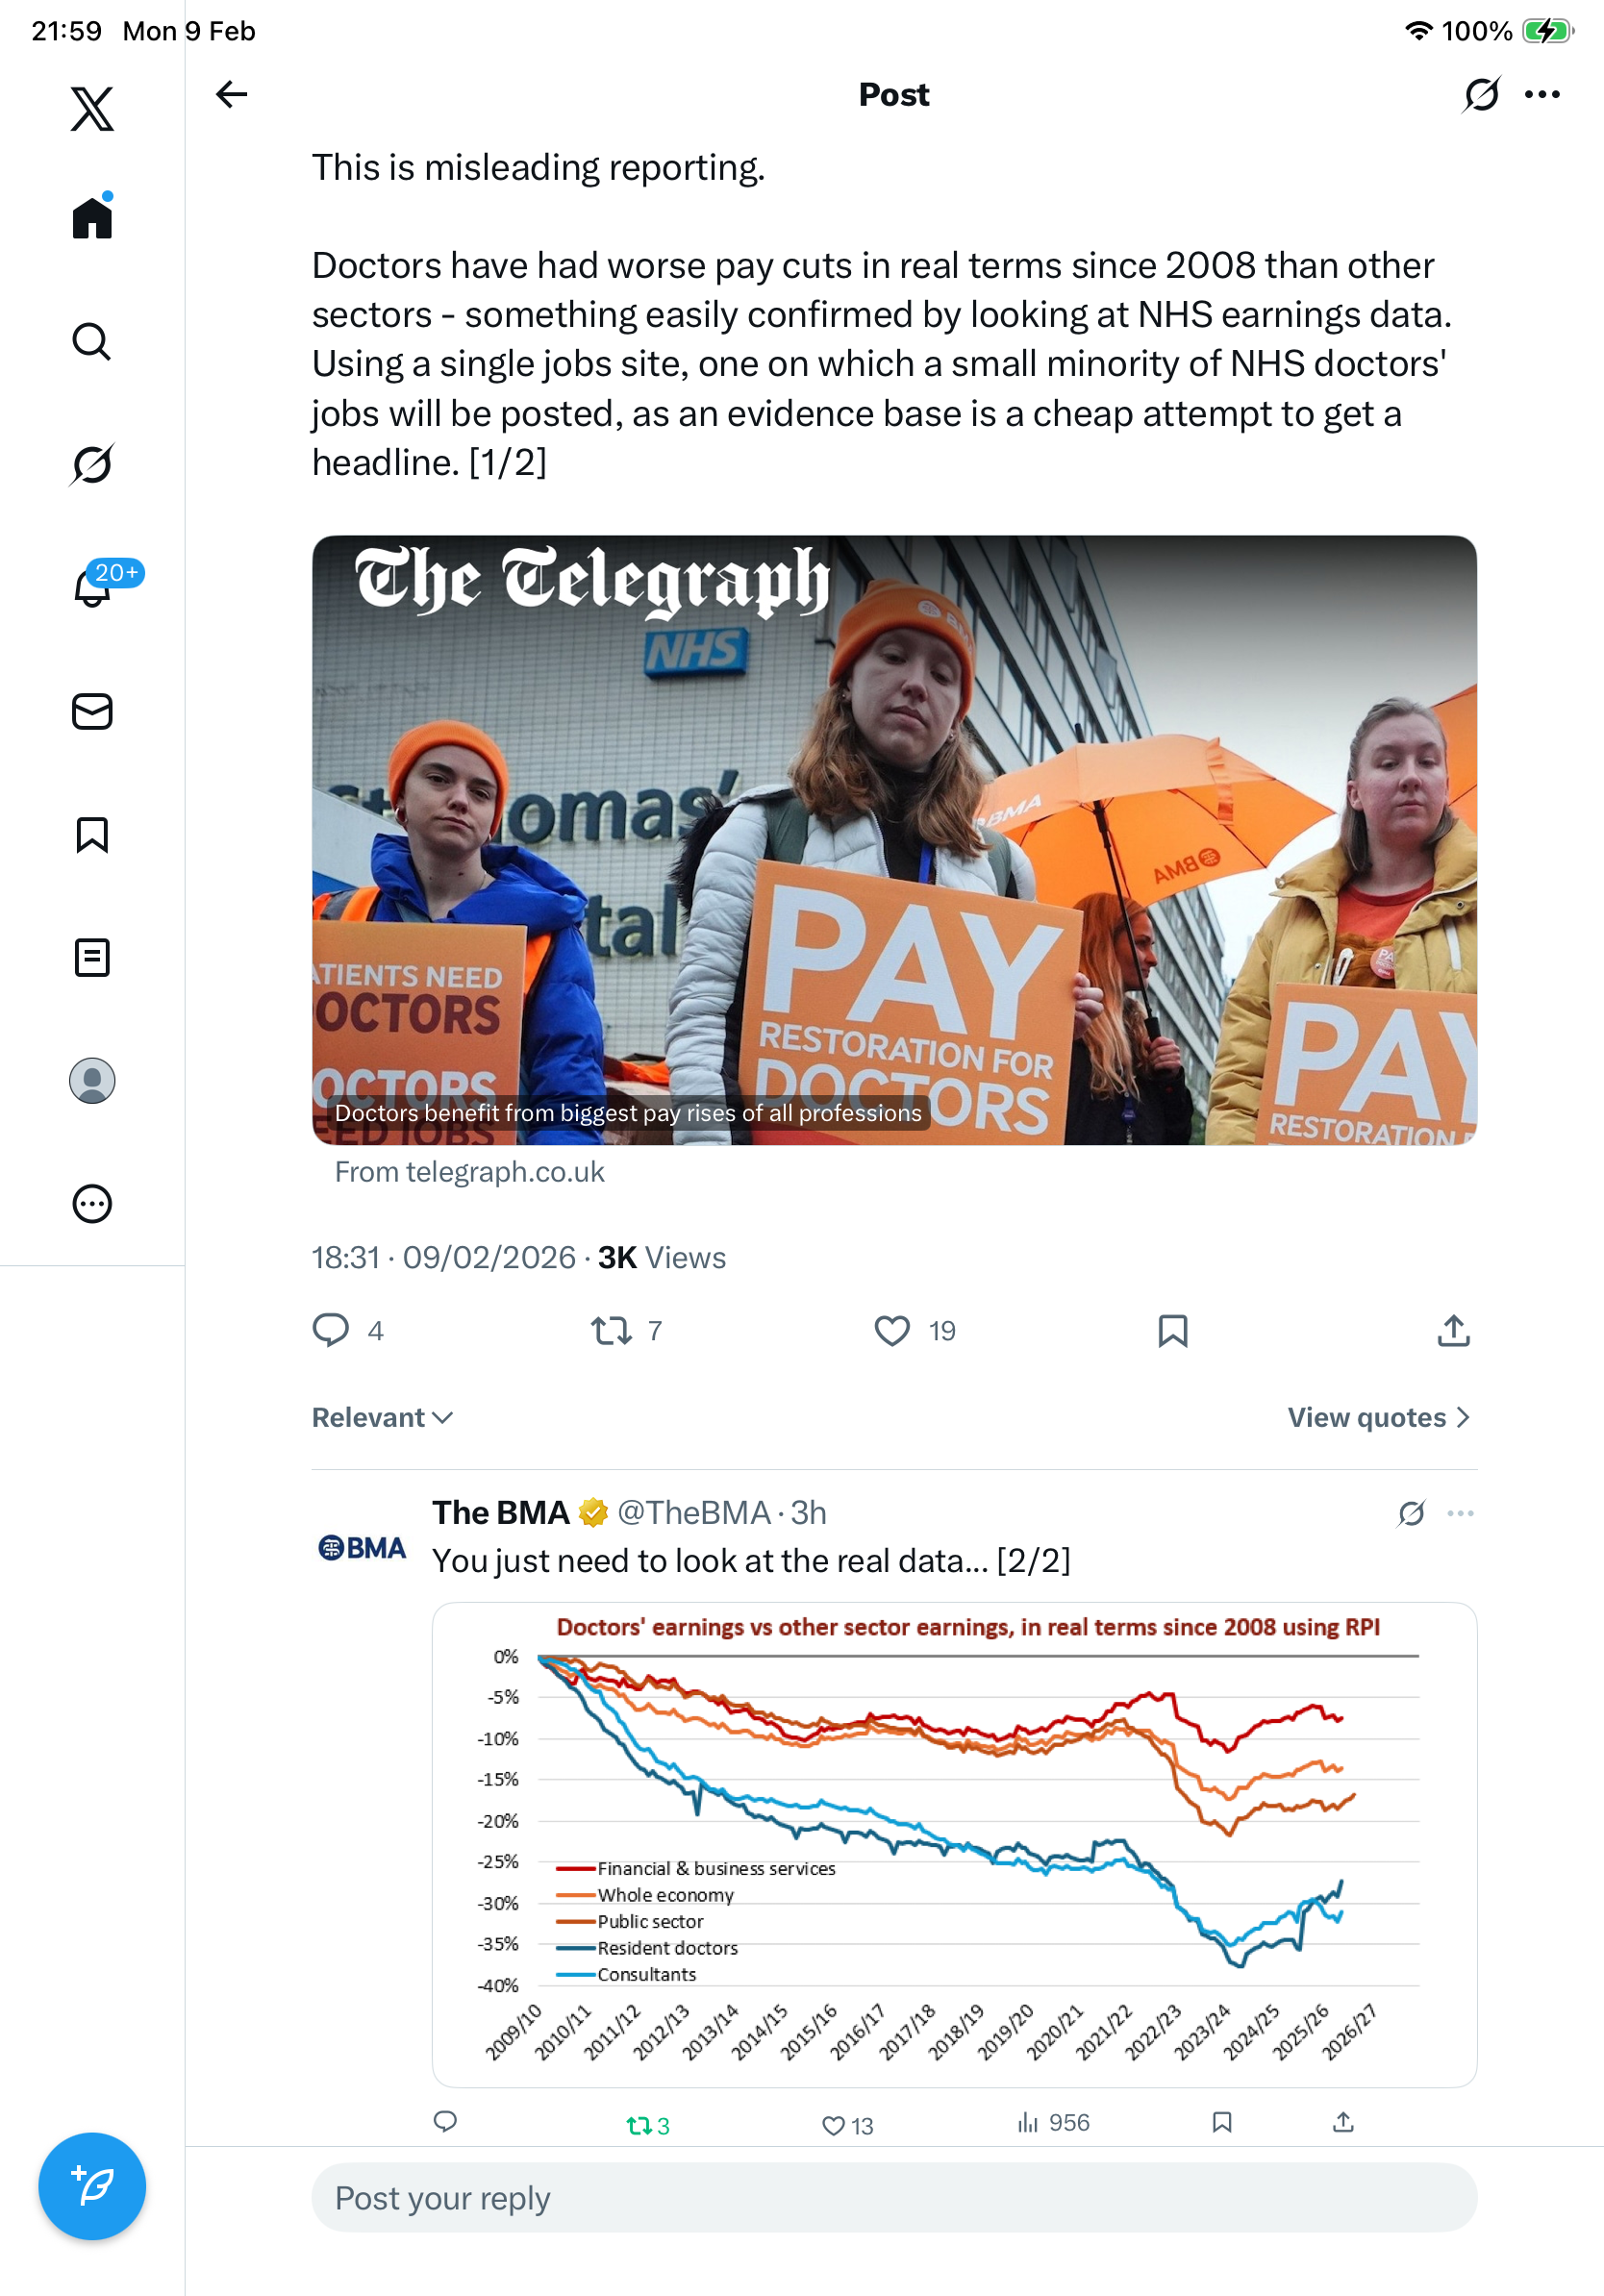The image size is (1604, 2296).
Task: Open View quotes link
Action: 1378,1417
